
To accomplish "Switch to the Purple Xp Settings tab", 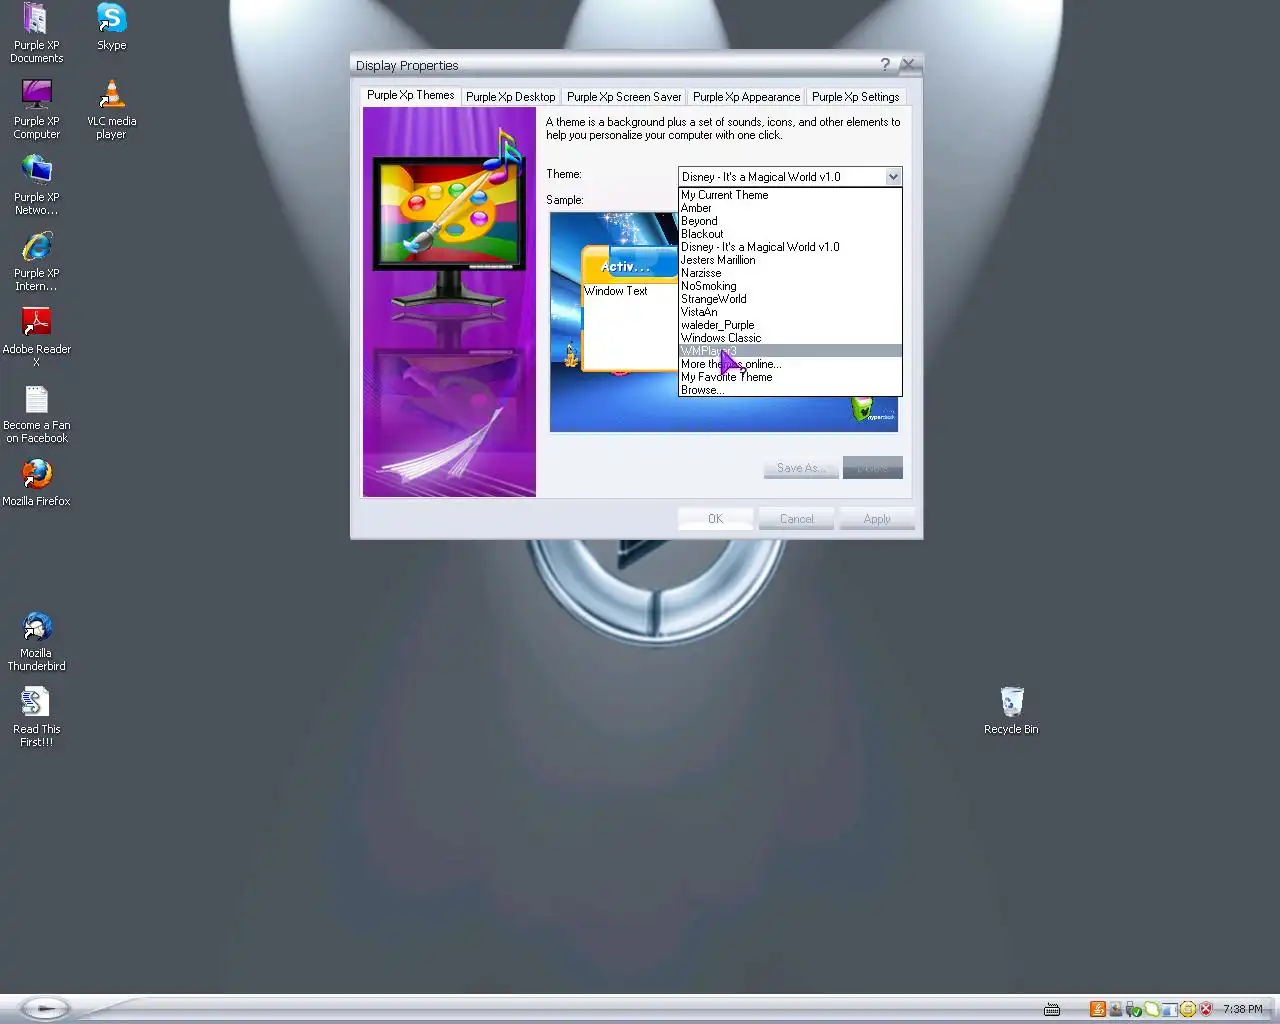I will coord(855,97).
